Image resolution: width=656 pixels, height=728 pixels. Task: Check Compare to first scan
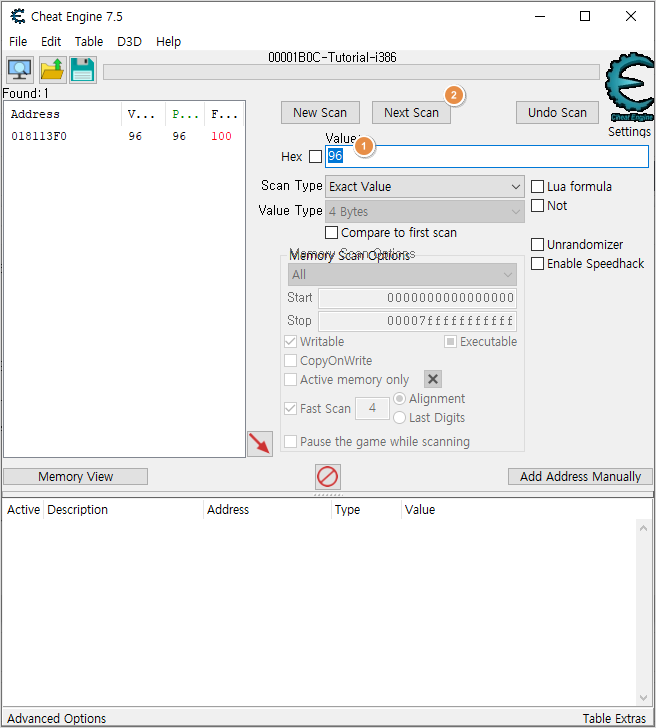pos(331,233)
